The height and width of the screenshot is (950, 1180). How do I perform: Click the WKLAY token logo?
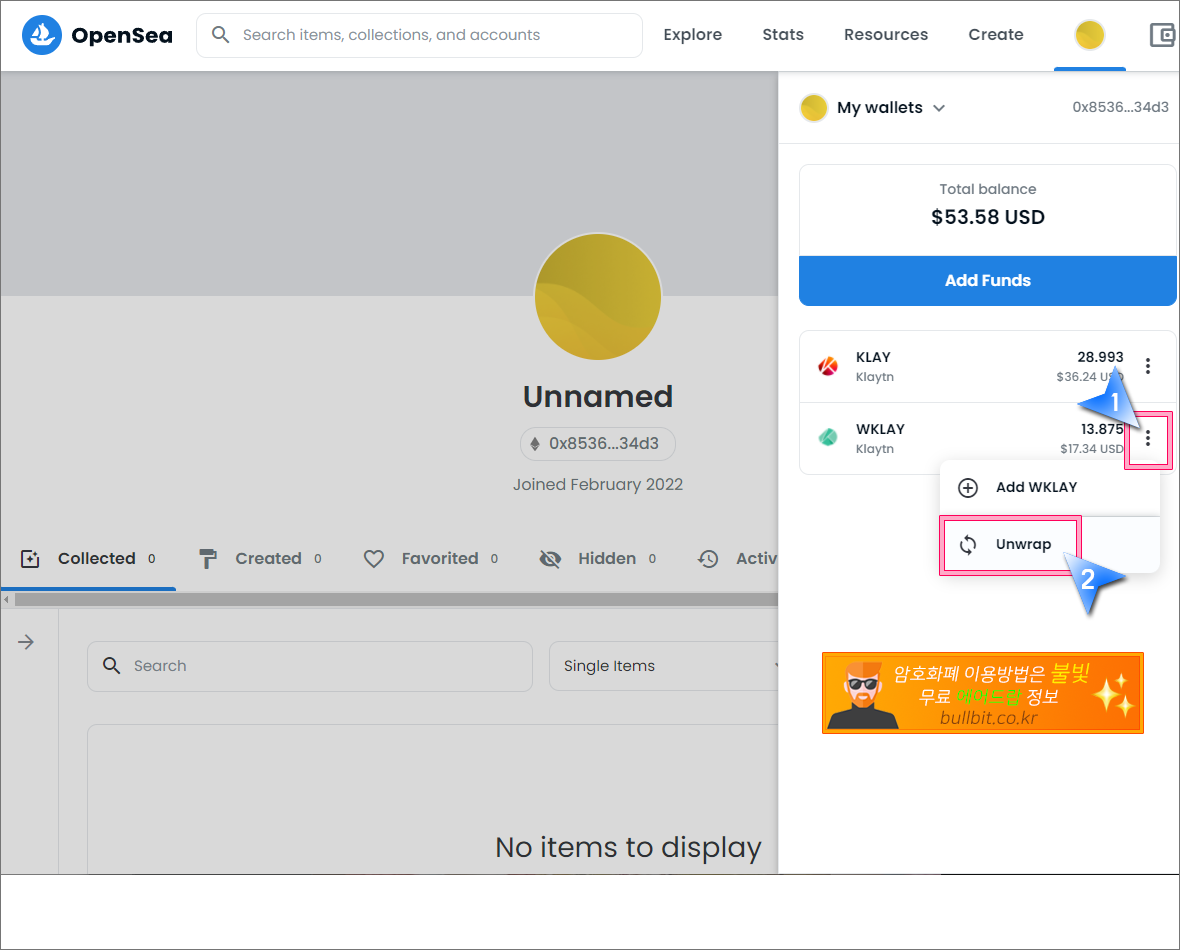coord(828,437)
